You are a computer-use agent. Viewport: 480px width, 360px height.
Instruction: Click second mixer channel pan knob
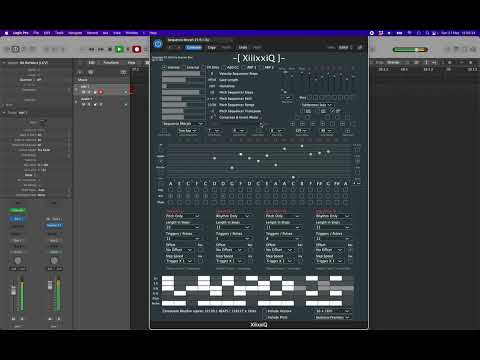[x=54, y=260]
